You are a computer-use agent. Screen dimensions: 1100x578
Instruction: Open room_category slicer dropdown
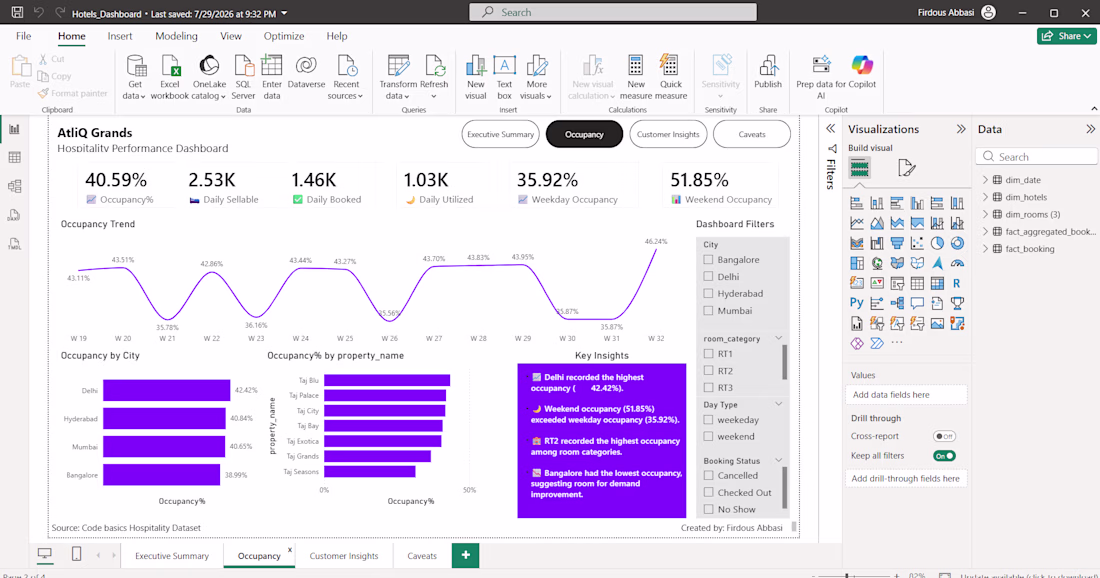coord(778,338)
